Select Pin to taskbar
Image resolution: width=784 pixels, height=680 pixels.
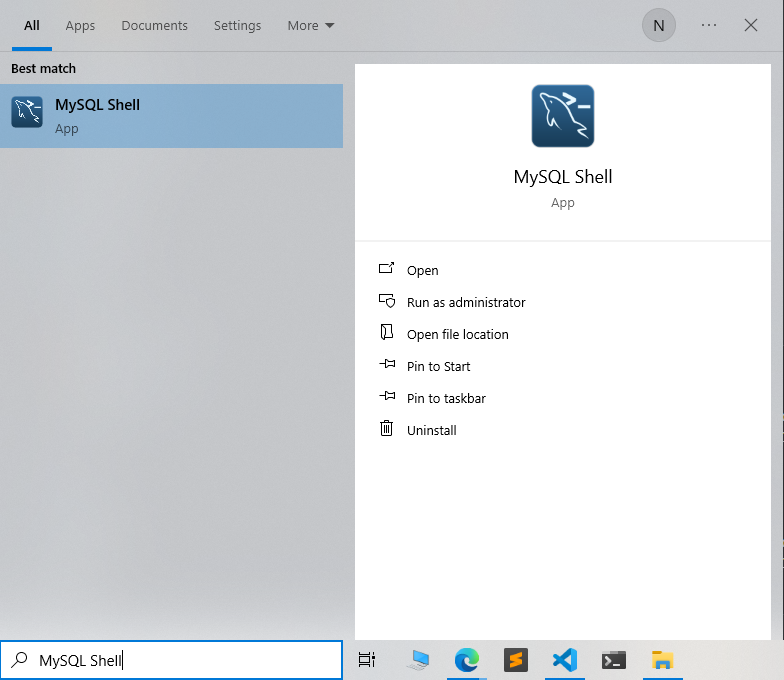pos(446,398)
